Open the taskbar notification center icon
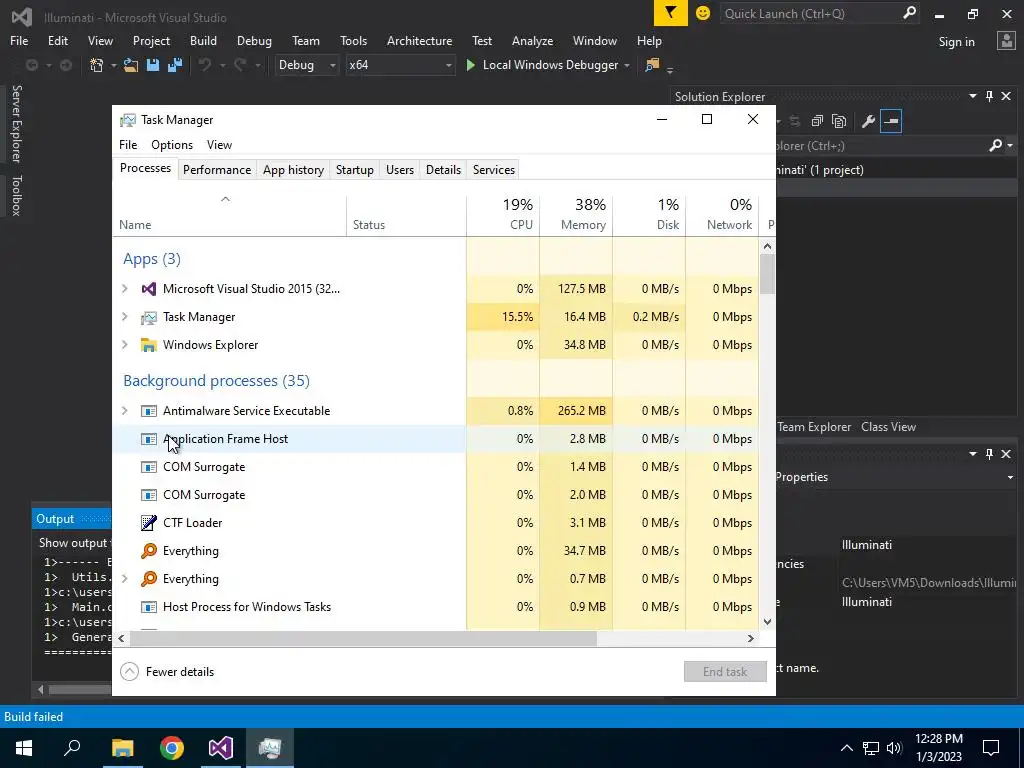The width and height of the screenshot is (1024, 768). point(991,748)
